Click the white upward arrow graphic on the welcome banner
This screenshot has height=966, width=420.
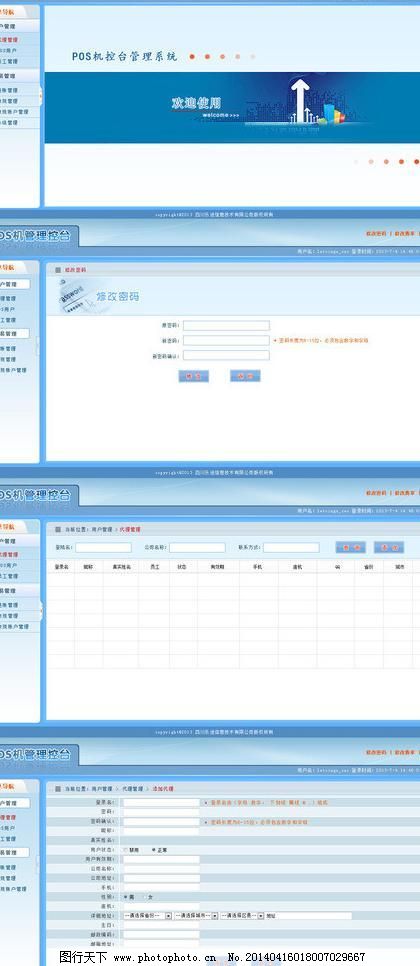[x=300, y=100]
